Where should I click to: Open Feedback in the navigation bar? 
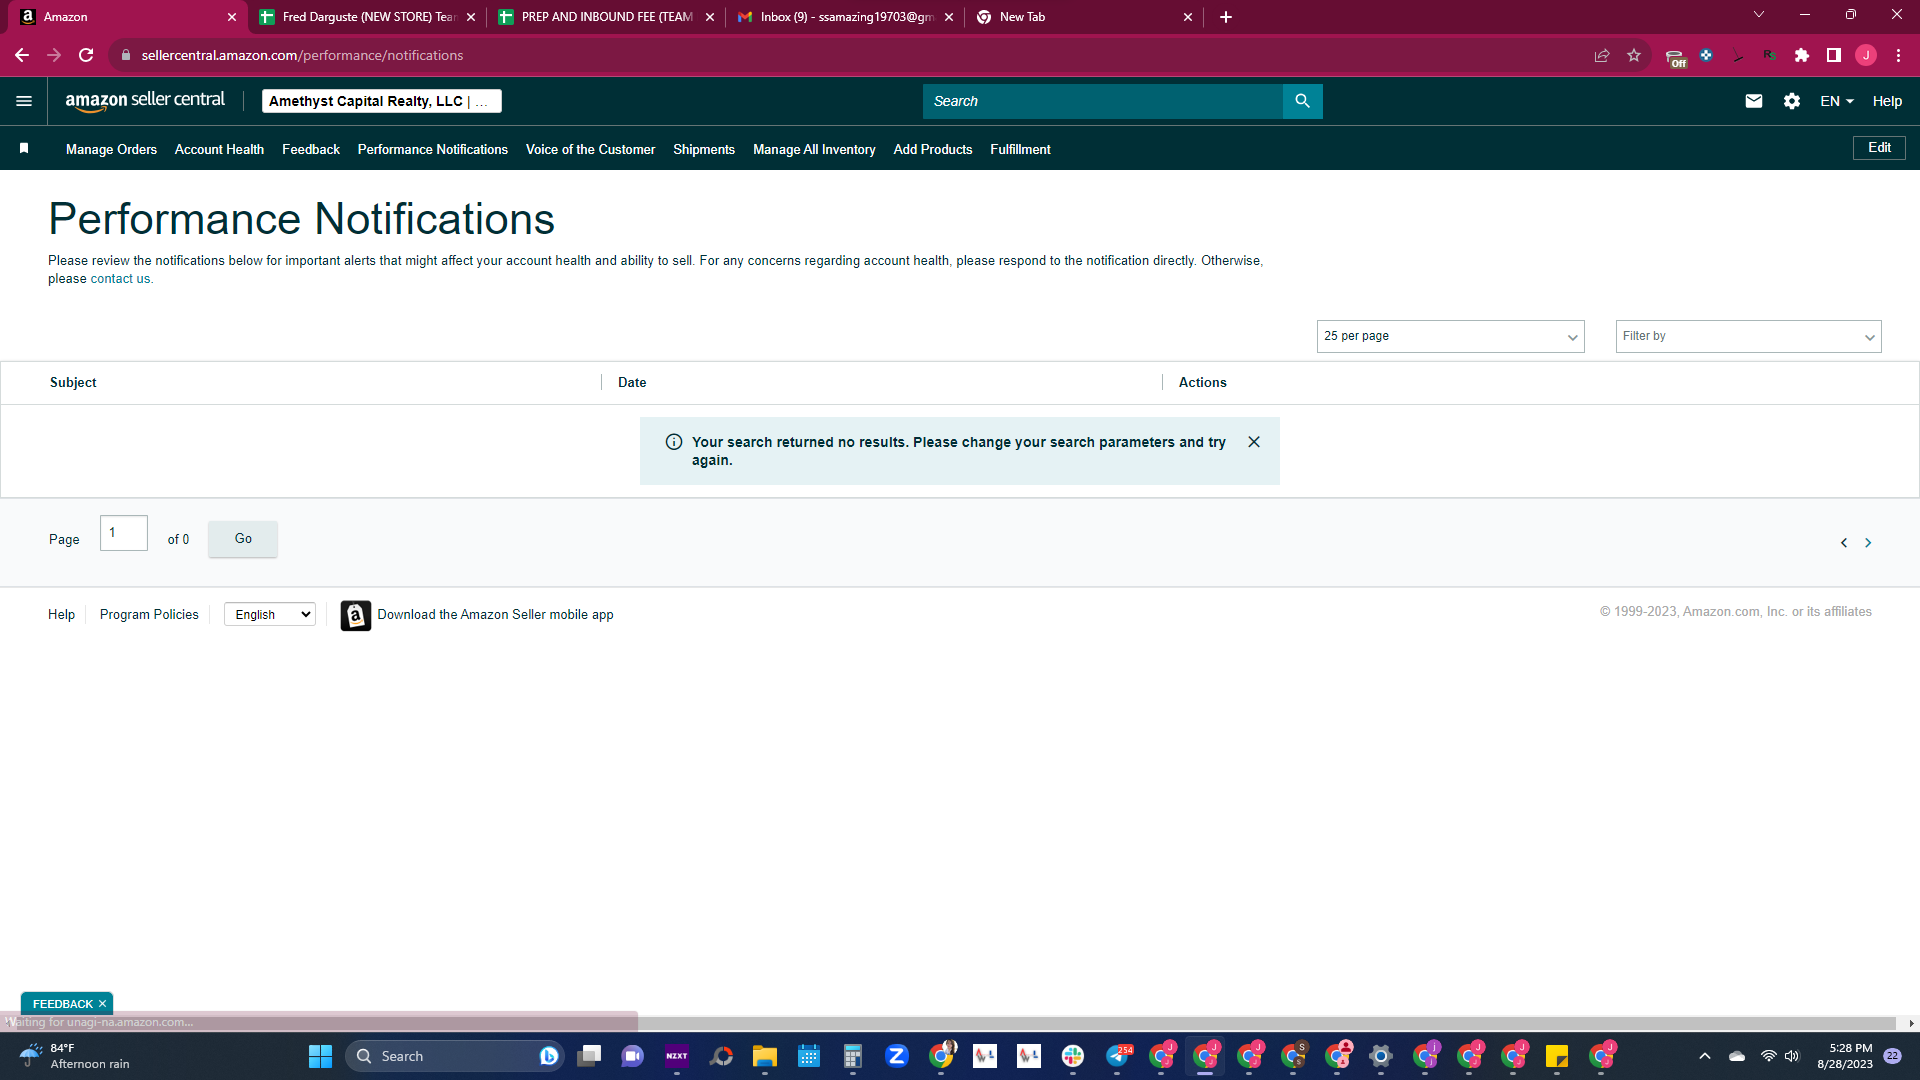[311, 149]
